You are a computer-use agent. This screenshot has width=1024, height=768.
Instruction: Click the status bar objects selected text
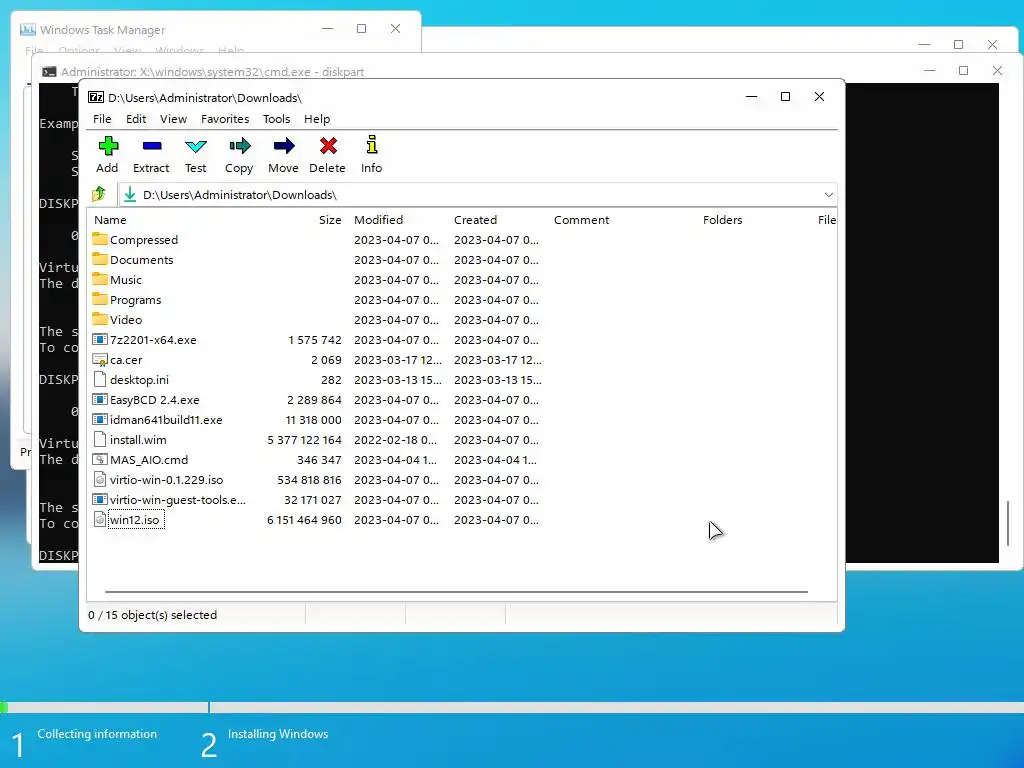click(153, 615)
